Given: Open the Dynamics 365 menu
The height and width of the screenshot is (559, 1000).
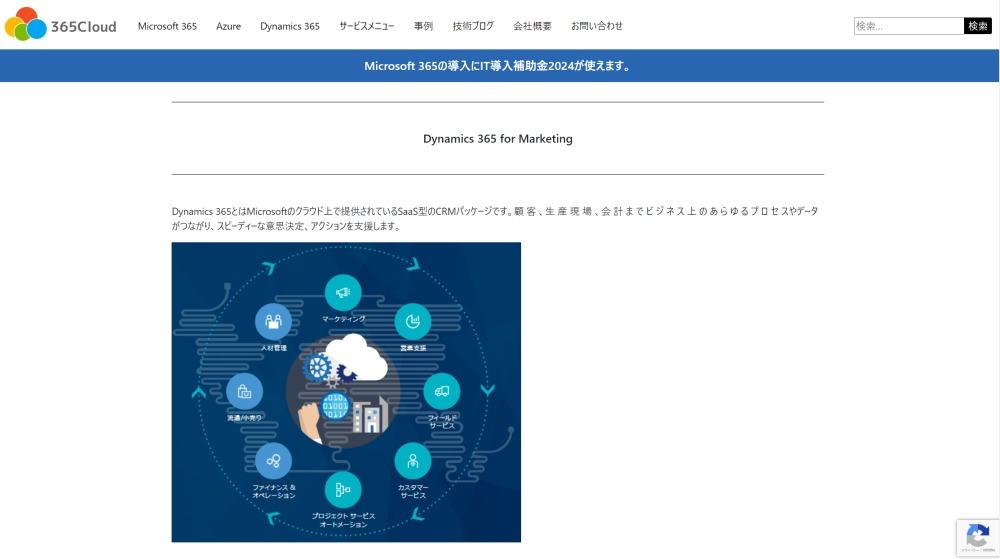Looking at the screenshot, I should [290, 26].
